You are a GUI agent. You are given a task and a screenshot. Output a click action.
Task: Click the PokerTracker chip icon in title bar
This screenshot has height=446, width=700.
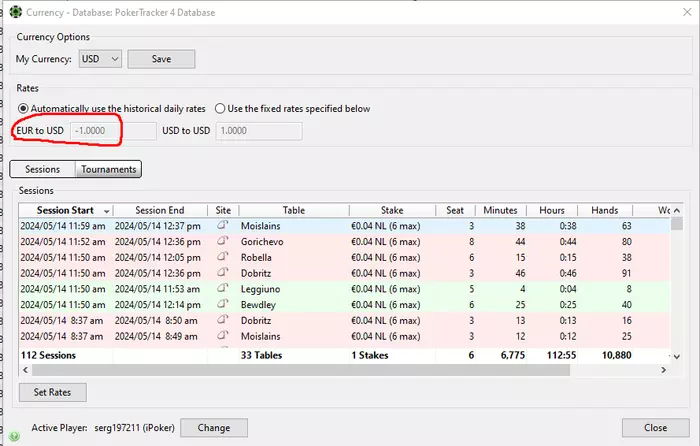point(15,12)
